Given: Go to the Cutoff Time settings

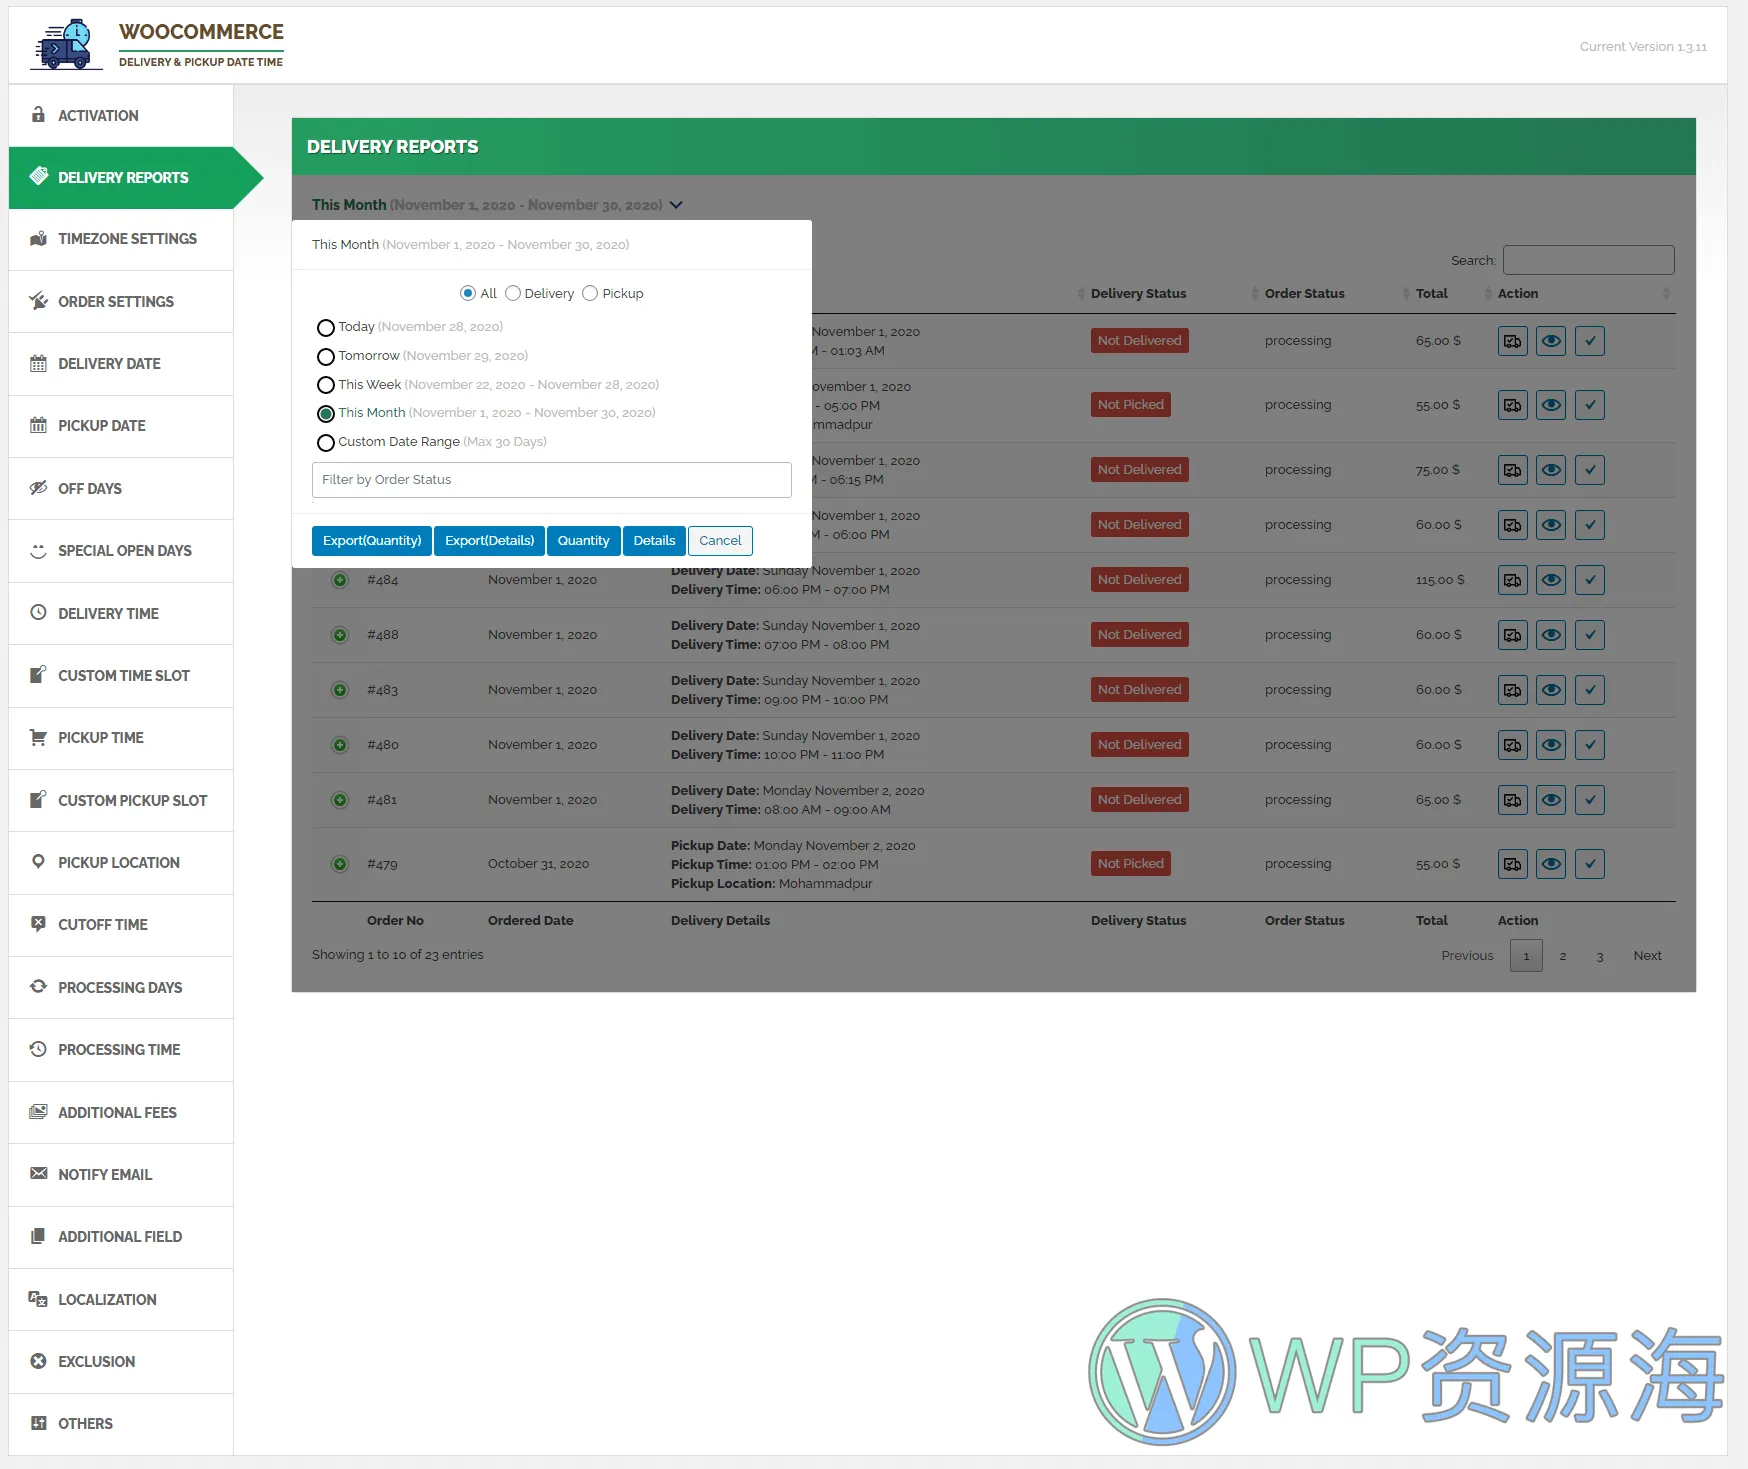Looking at the screenshot, I should [102, 925].
